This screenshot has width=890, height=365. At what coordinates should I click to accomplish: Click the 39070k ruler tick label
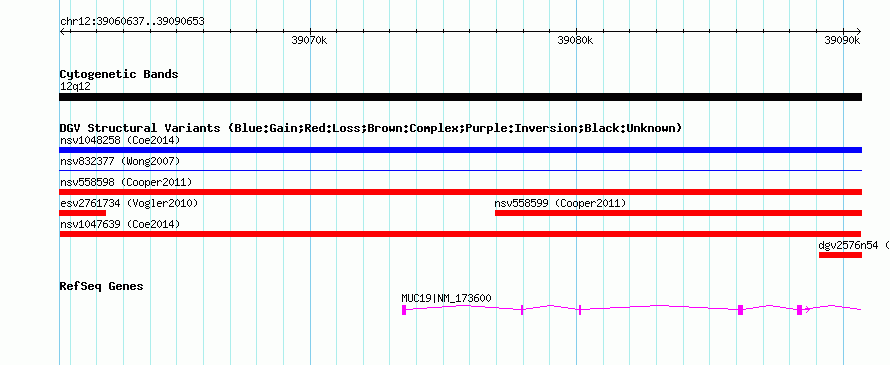click(309, 40)
